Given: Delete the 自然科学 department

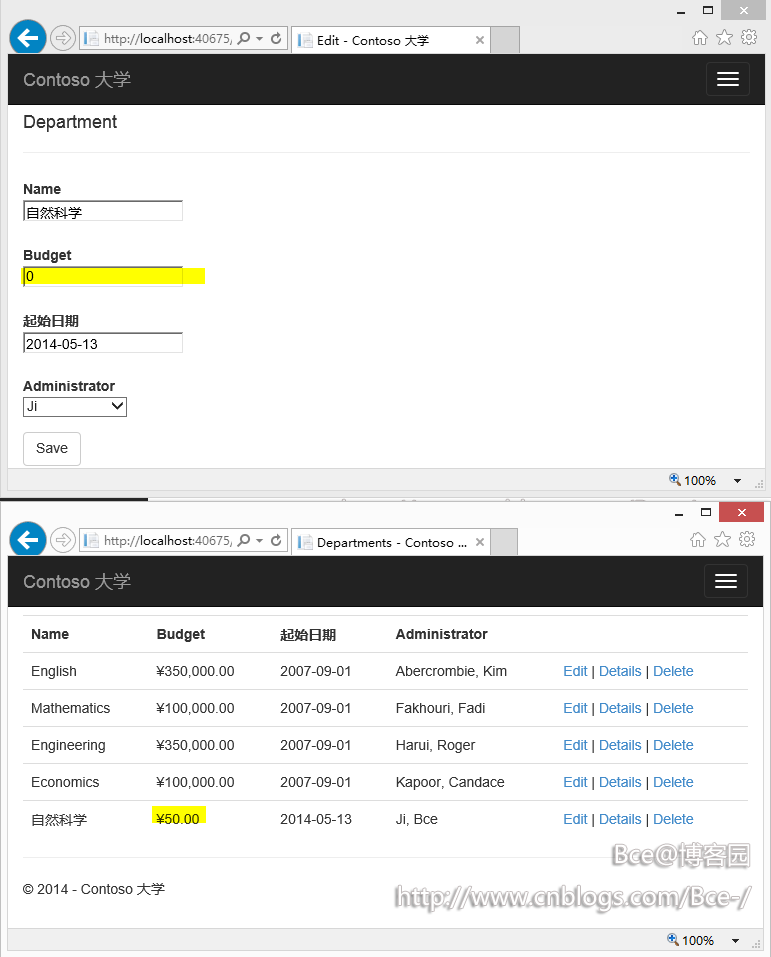Looking at the screenshot, I should pyautogui.click(x=673, y=819).
